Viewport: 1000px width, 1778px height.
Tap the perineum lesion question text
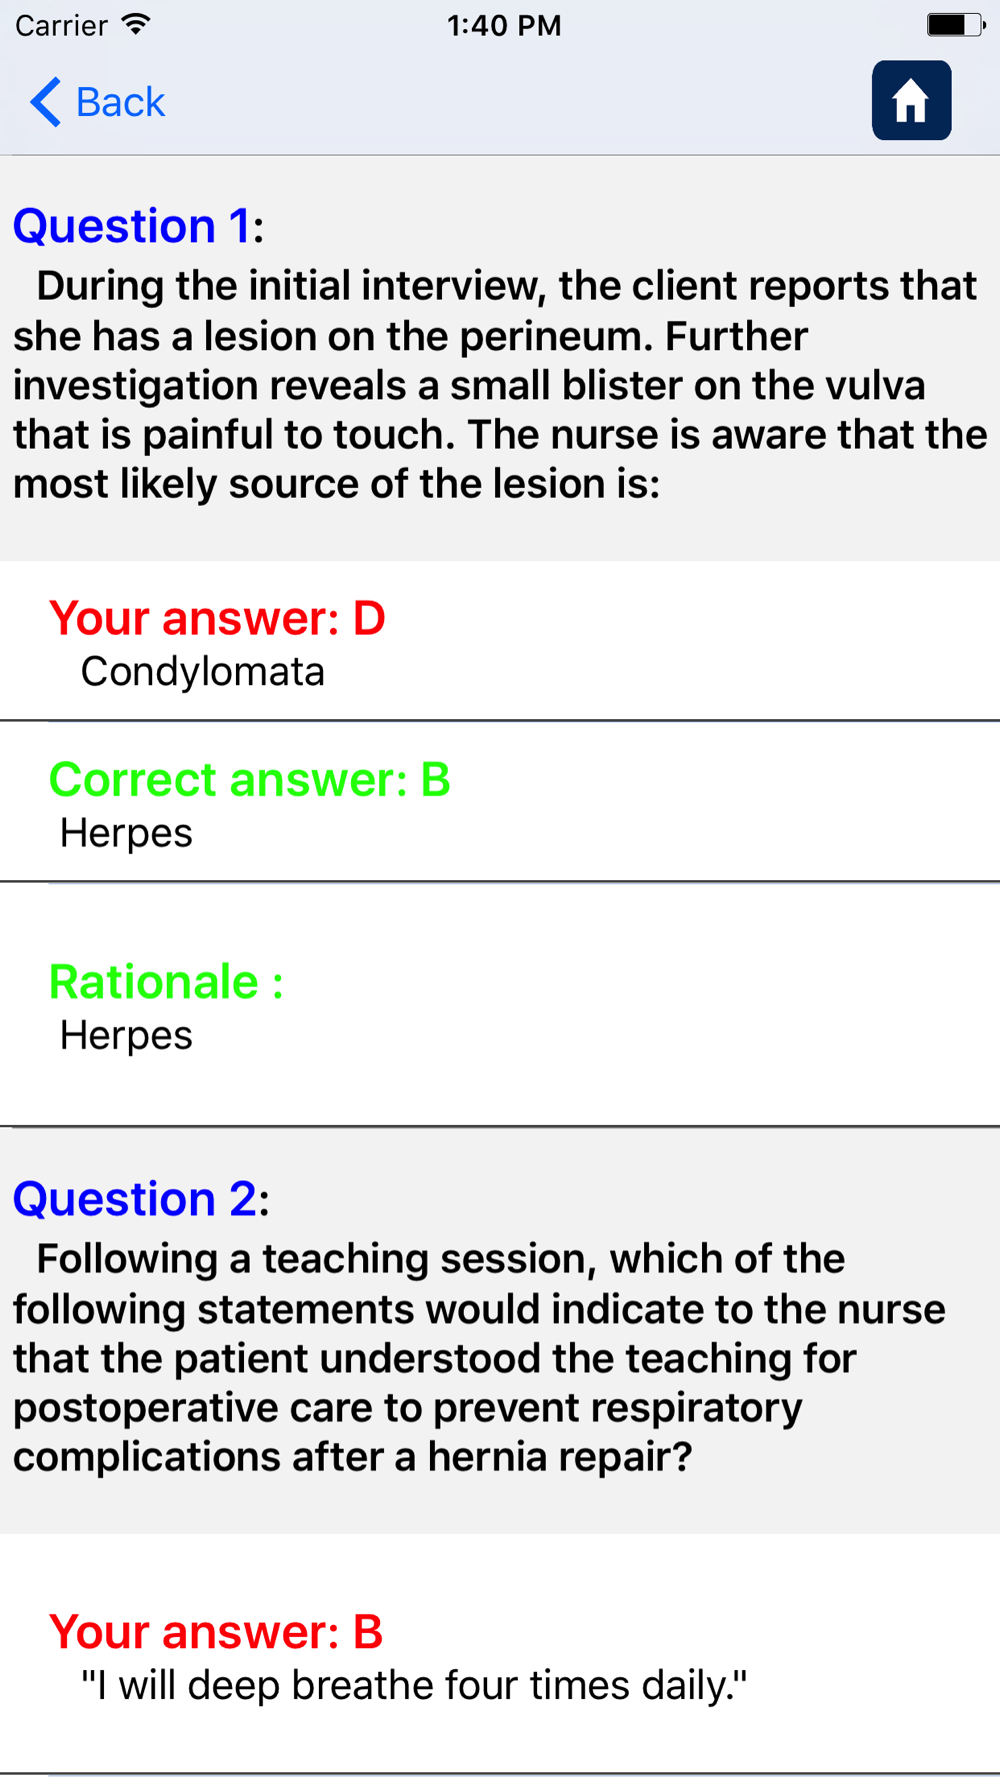point(500,385)
